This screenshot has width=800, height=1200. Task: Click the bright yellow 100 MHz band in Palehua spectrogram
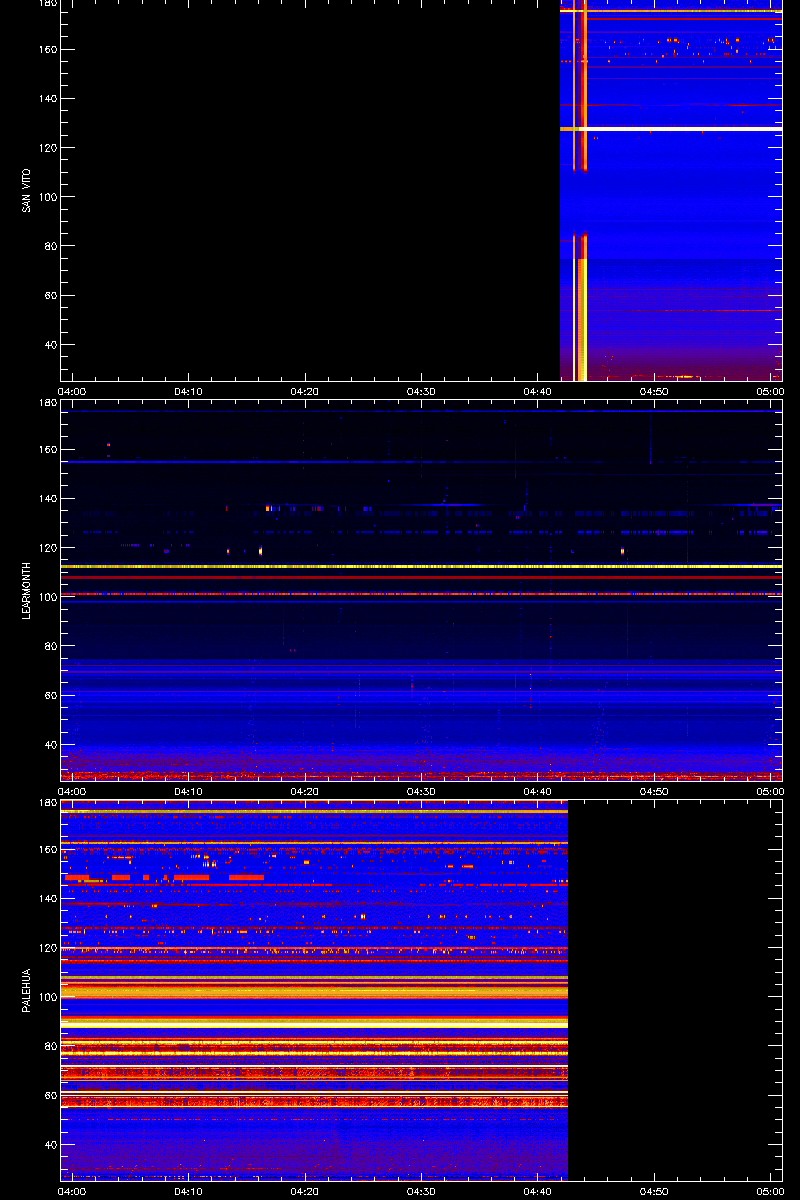pos(314,992)
